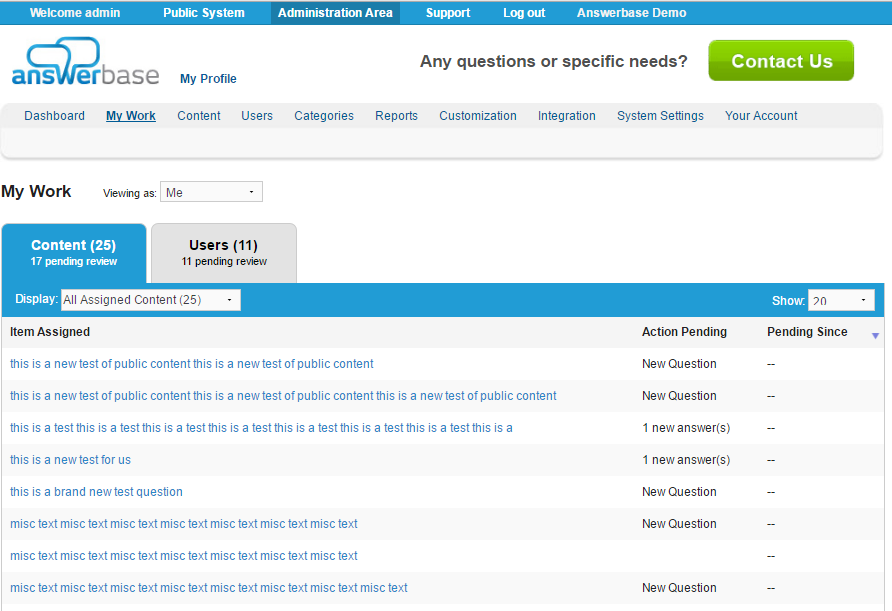
Task: Open 'this is a new test for us'
Action: pyautogui.click(x=70, y=460)
